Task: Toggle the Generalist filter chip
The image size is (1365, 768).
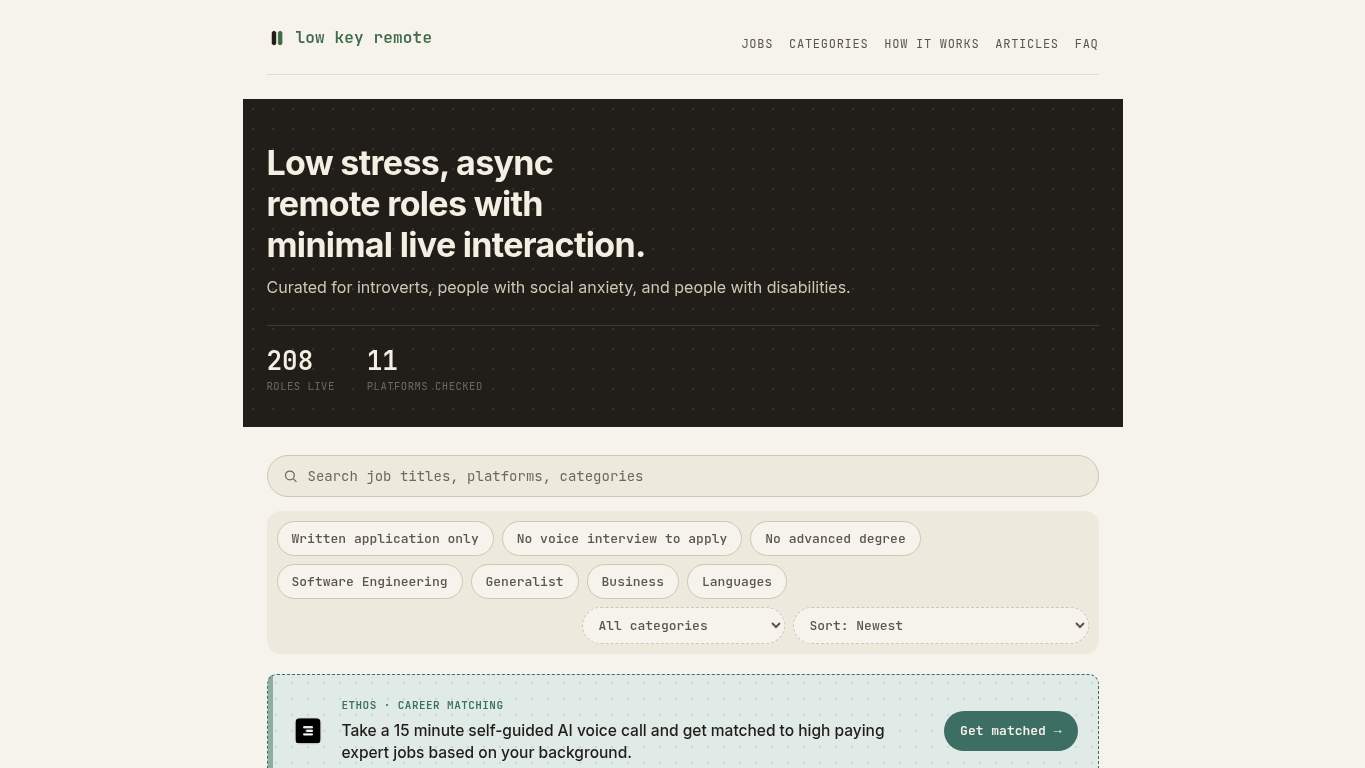Action: [525, 582]
